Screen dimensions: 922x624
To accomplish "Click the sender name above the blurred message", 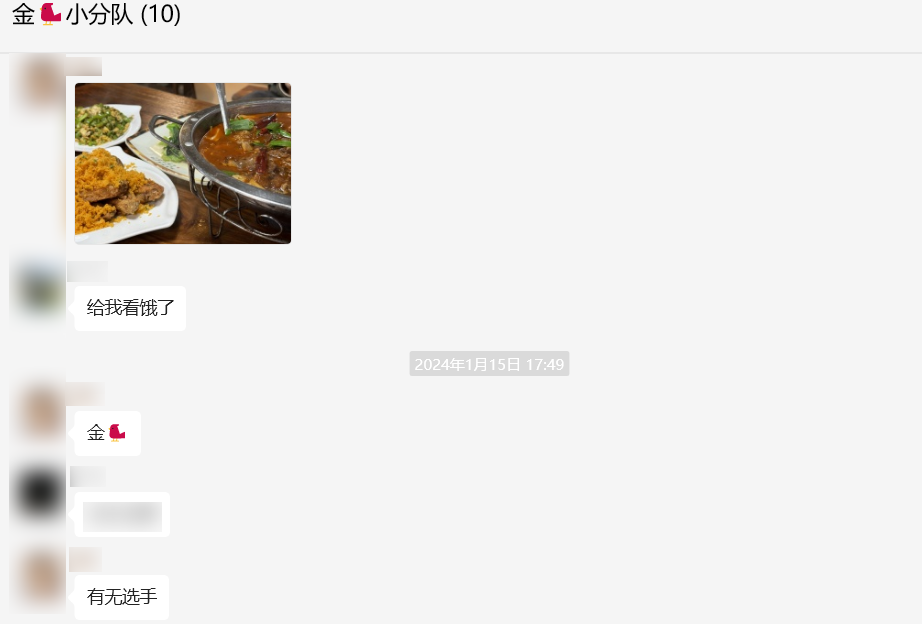I will point(88,476).
